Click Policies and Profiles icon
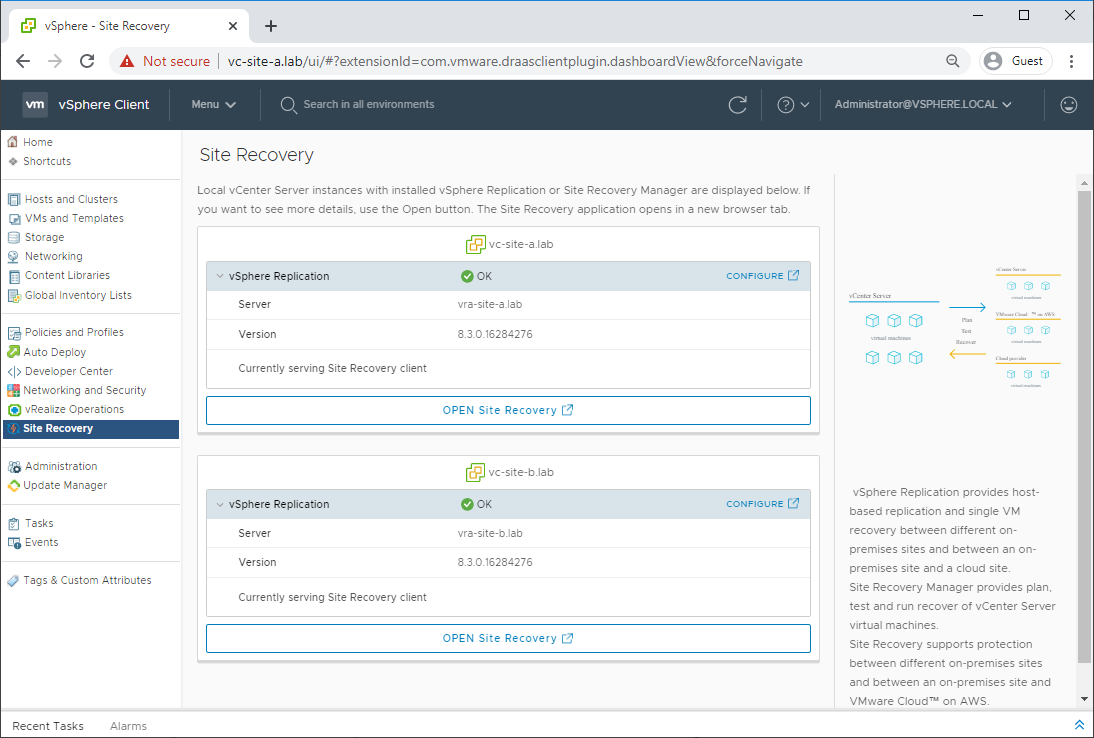Screen dimensions: 1094x738 point(14,333)
